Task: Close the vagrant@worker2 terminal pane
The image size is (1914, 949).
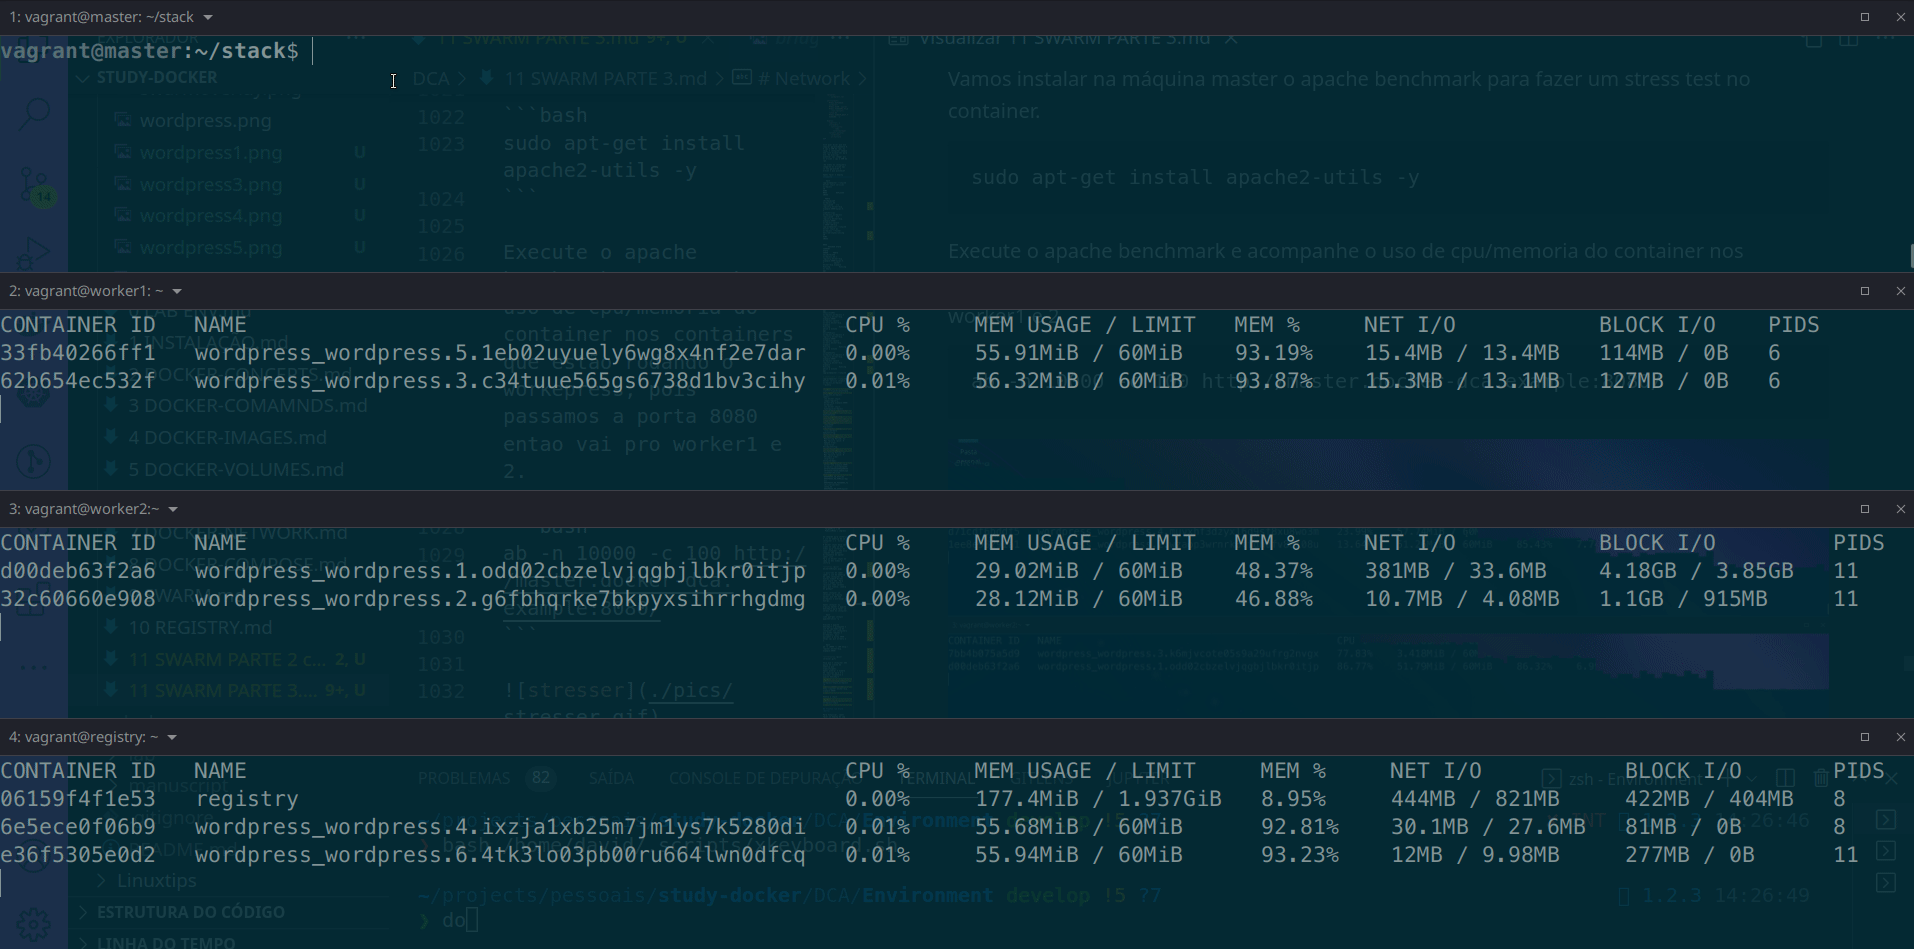Action: click(1900, 509)
